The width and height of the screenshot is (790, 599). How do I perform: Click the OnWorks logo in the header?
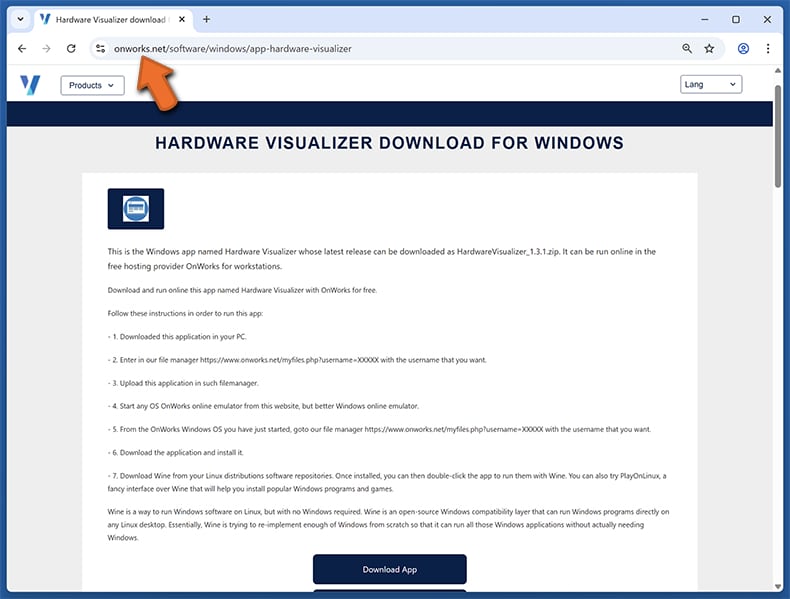pyautogui.click(x=30, y=85)
